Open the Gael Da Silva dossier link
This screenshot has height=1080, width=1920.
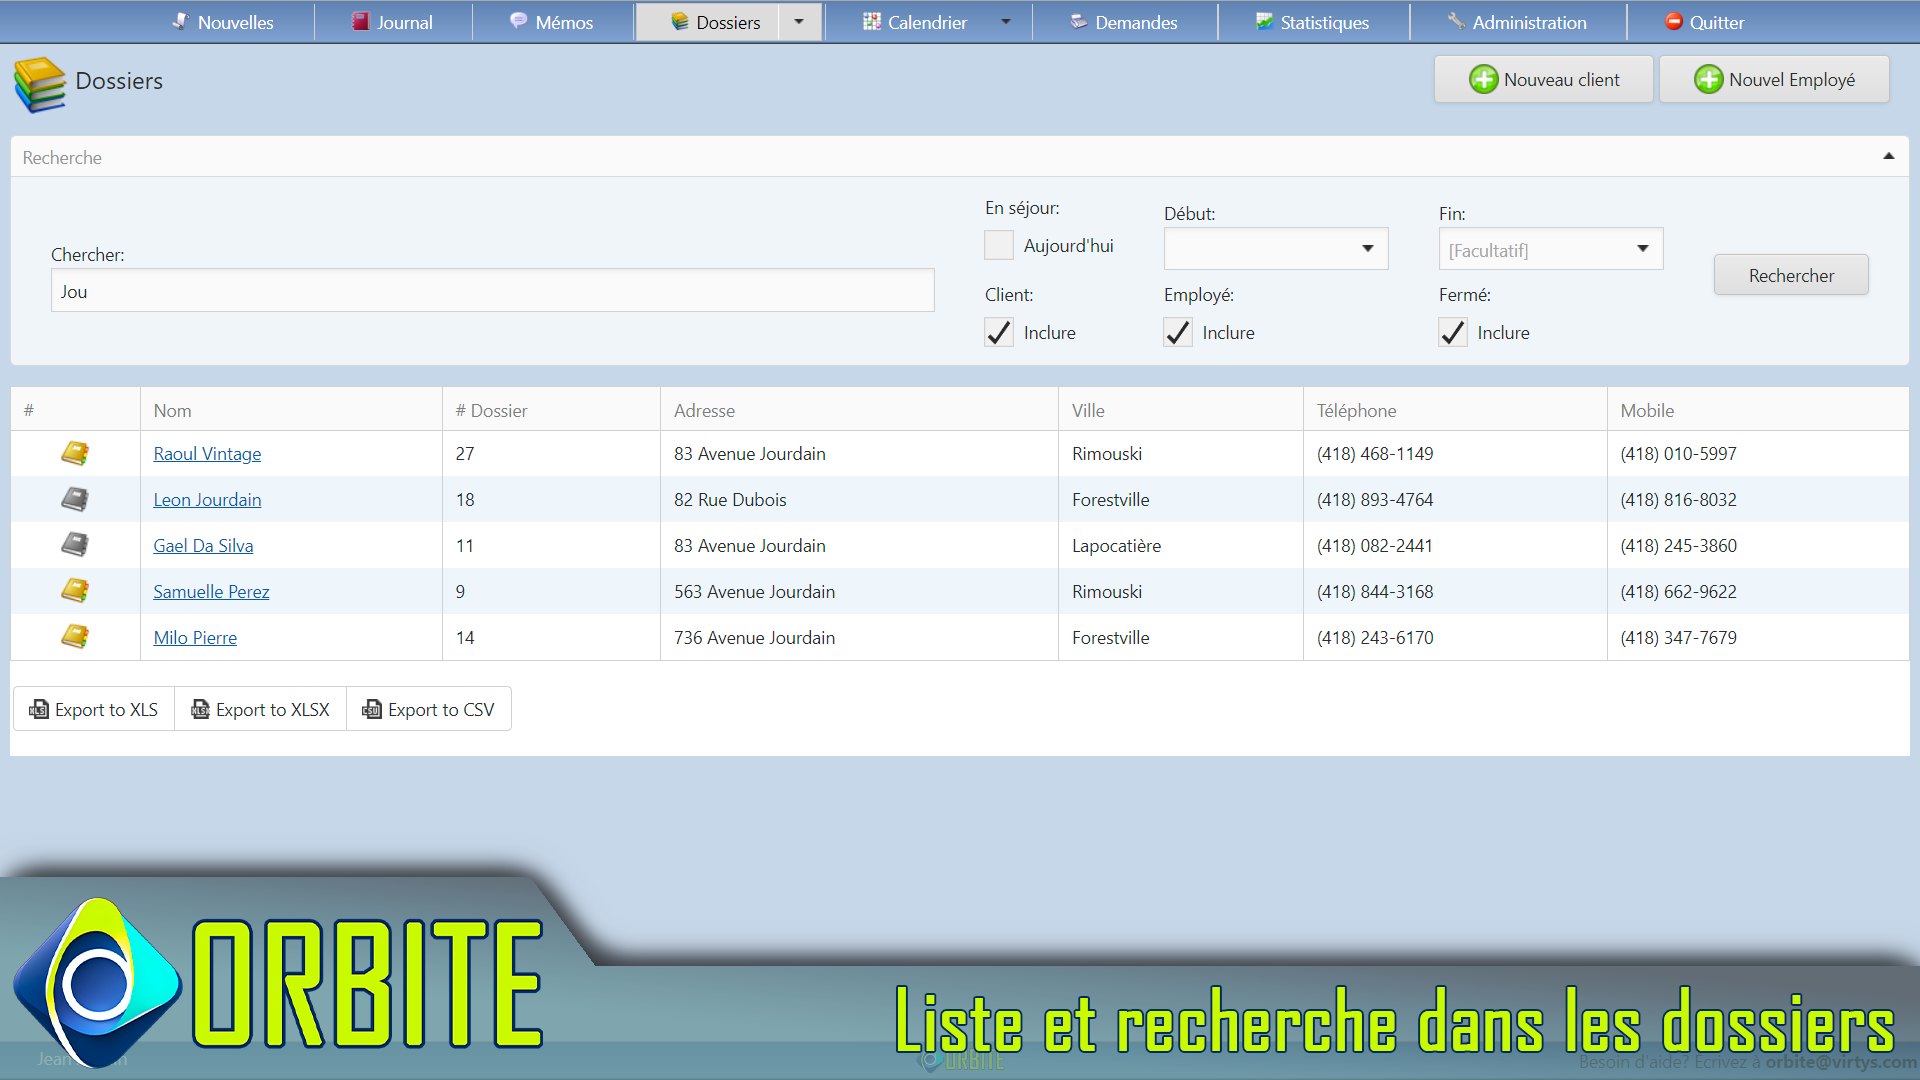click(203, 546)
